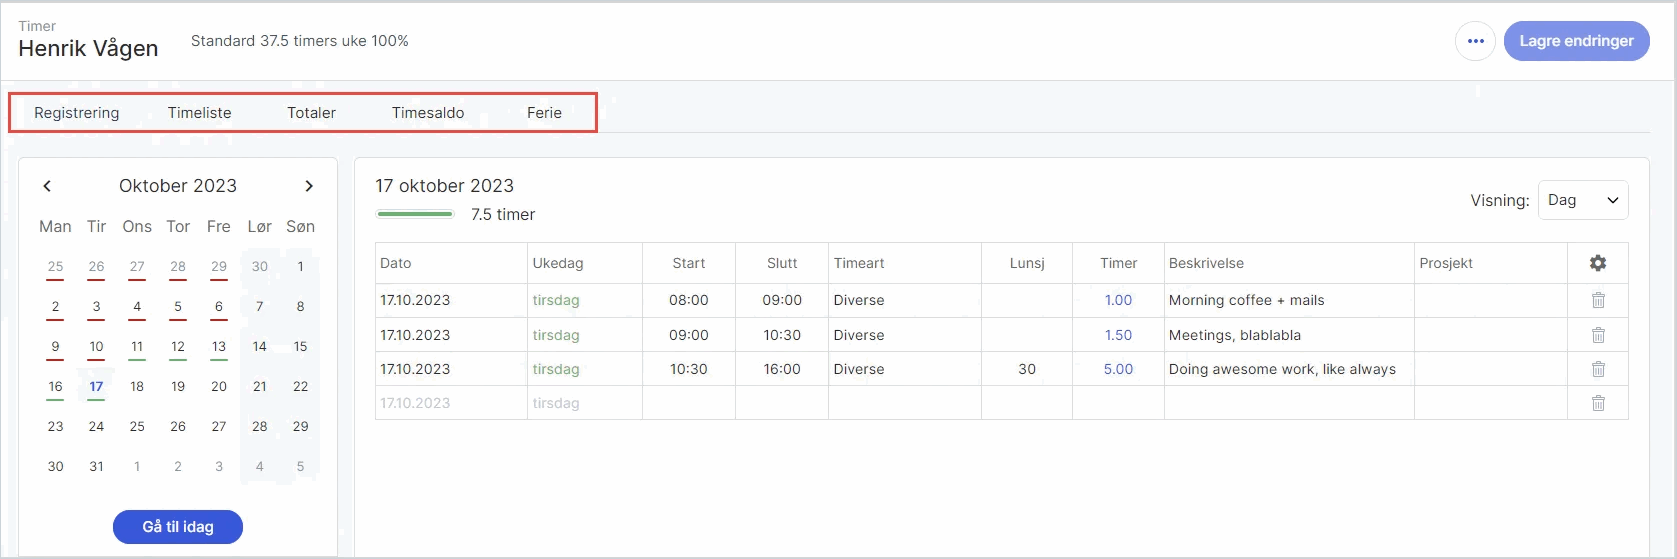1677x559 pixels.
Task: Edit start time 08:00
Action: coord(689,300)
